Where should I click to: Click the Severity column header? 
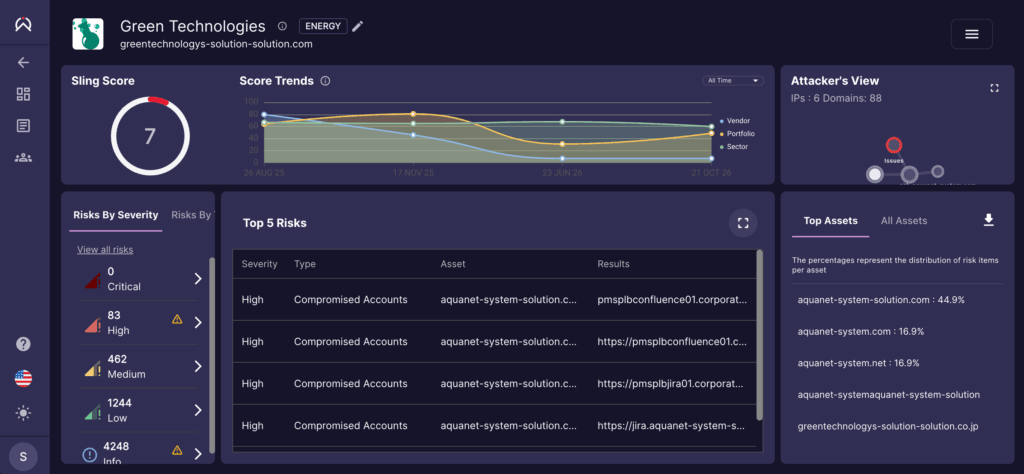259,264
